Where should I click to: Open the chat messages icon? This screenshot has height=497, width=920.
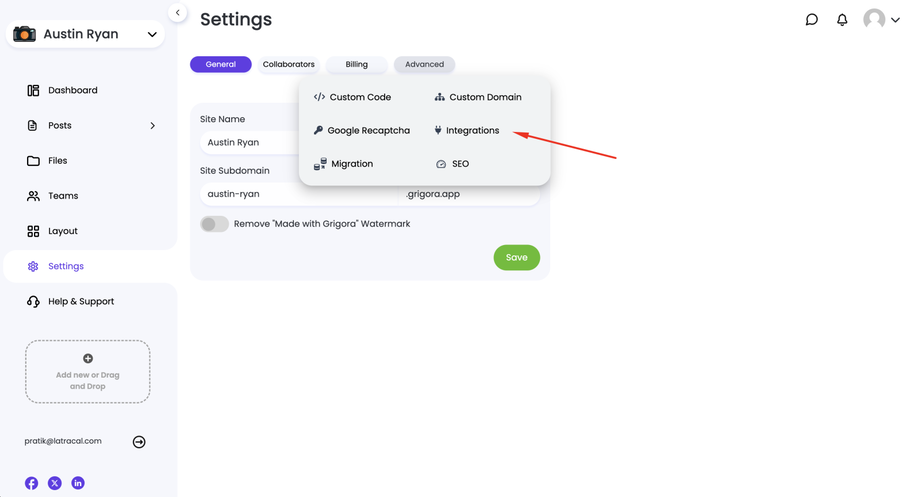pos(812,20)
